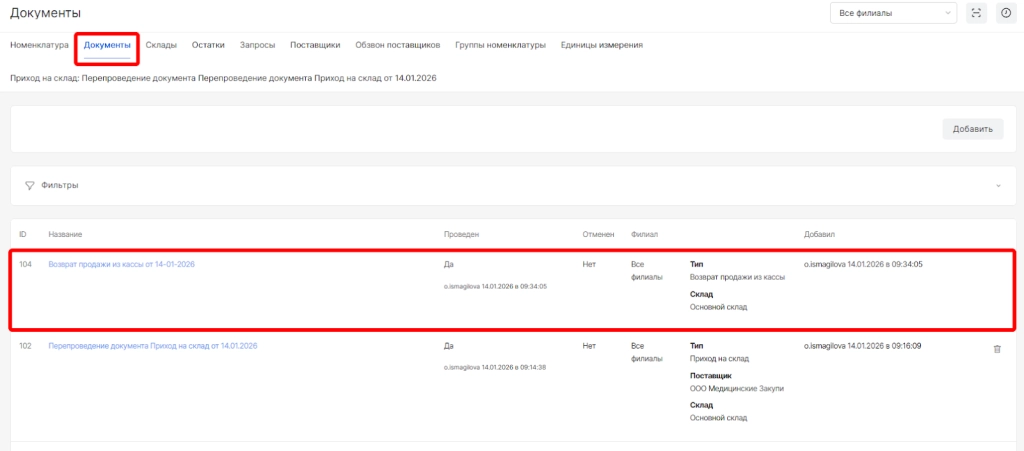
Task: Select the Группы номенклатуры tab
Action: (x=500, y=45)
